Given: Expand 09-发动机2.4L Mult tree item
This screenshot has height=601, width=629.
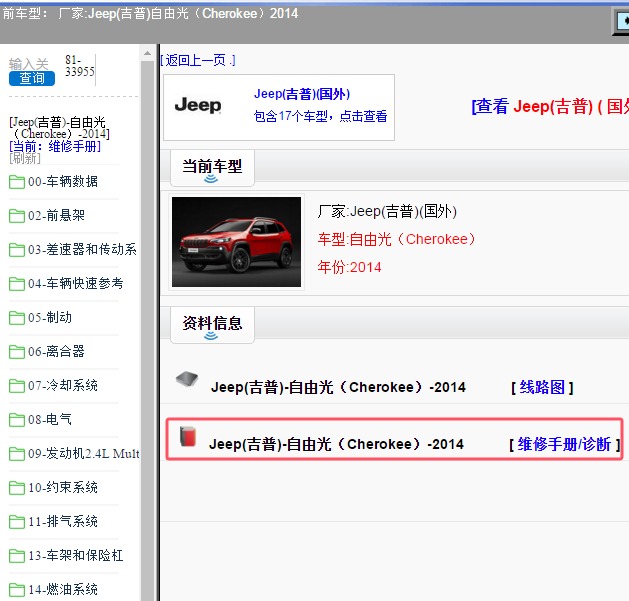Looking at the screenshot, I should tap(84, 454).
